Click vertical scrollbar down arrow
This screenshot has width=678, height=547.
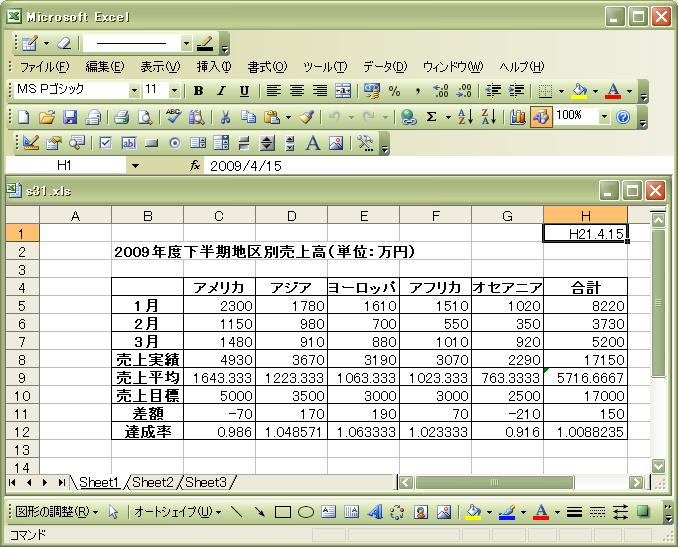659,466
